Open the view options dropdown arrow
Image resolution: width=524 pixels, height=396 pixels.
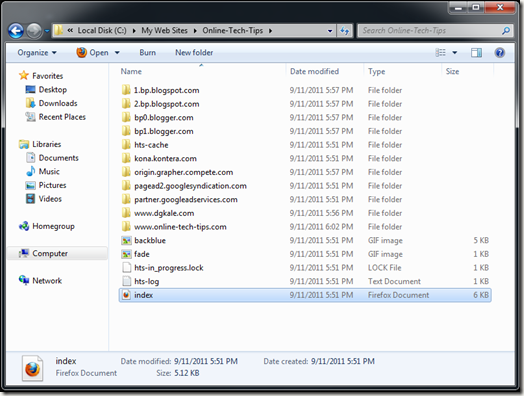(x=454, y=52)
